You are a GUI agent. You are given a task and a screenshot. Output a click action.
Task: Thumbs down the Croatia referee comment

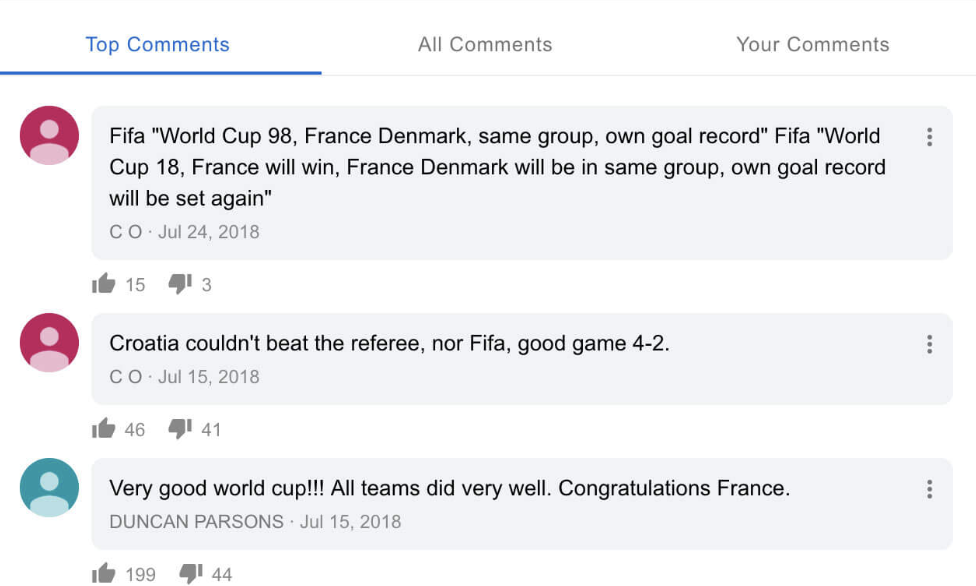click(x=180, y=428)
